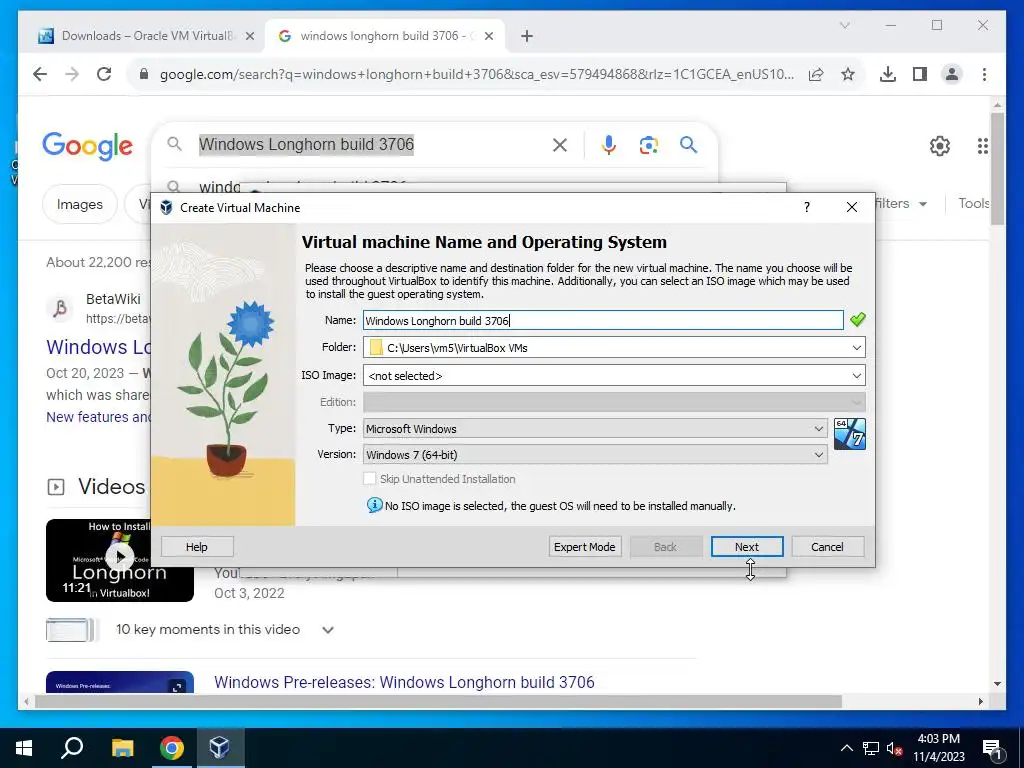
Task: Switch to Downloads – Oracle VM VirtualBox tab
Action: coord(146,36)
